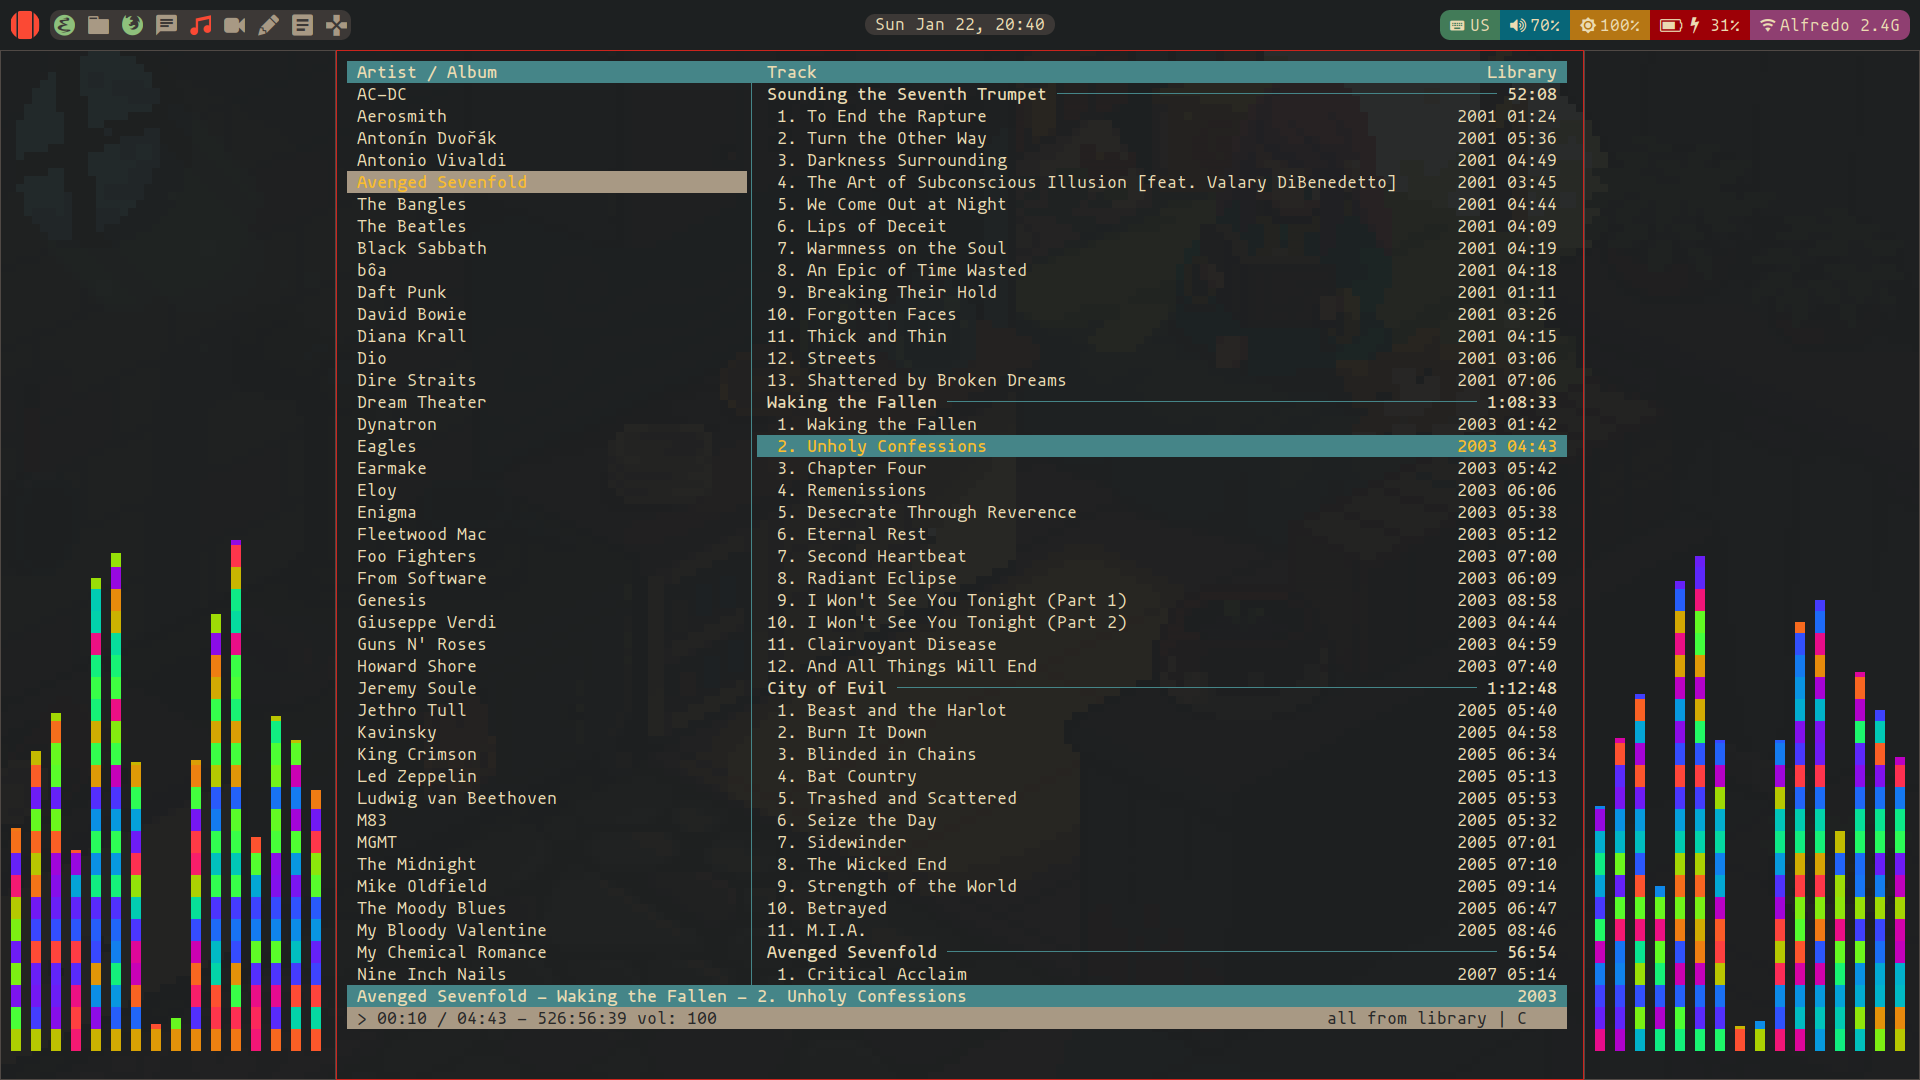Select Beast and the Harlot track
The image size is (1920, 1080).
906,709
